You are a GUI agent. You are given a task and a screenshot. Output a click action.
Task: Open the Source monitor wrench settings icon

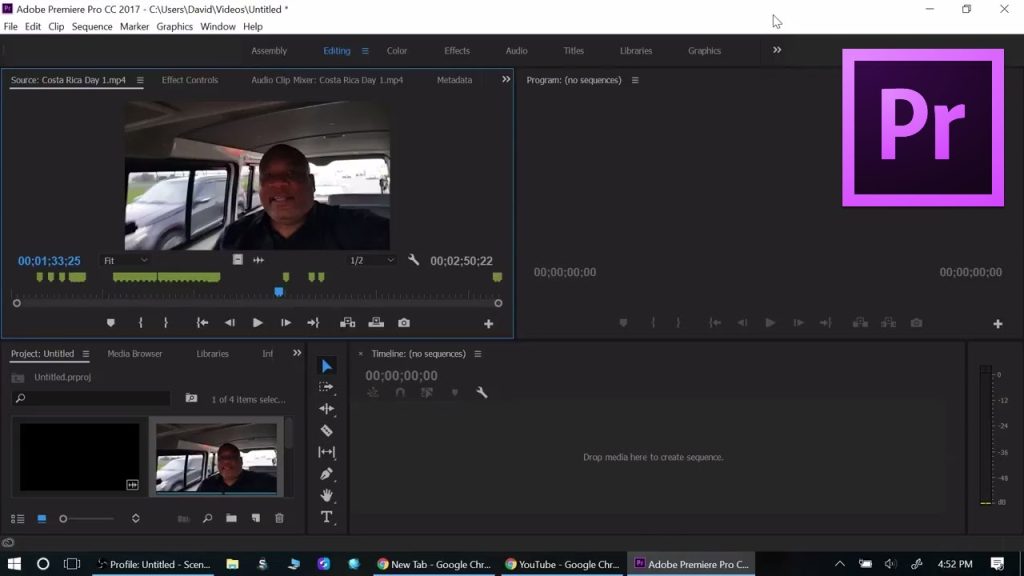click(413, 260)
